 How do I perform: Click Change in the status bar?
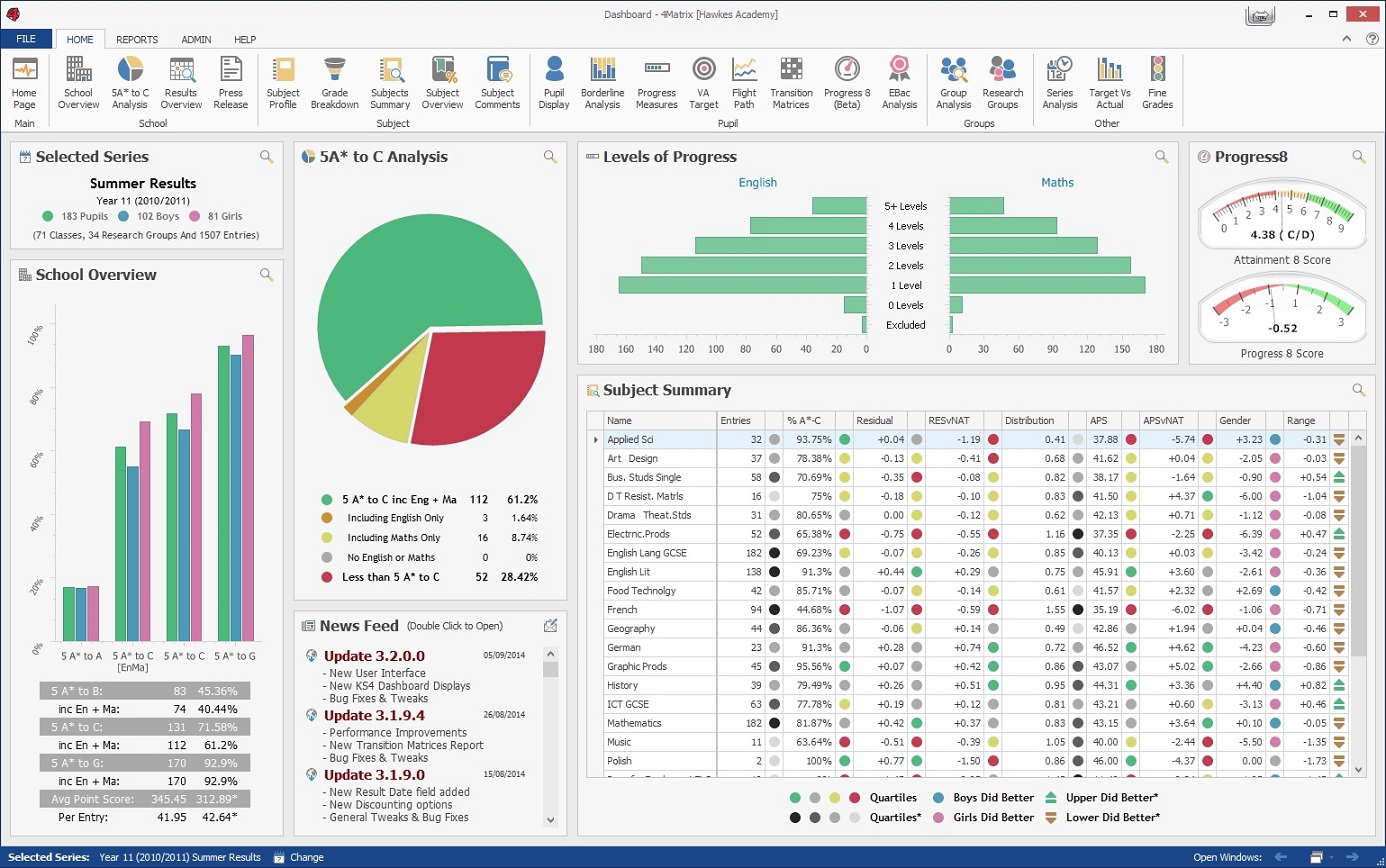coord(306,857)
